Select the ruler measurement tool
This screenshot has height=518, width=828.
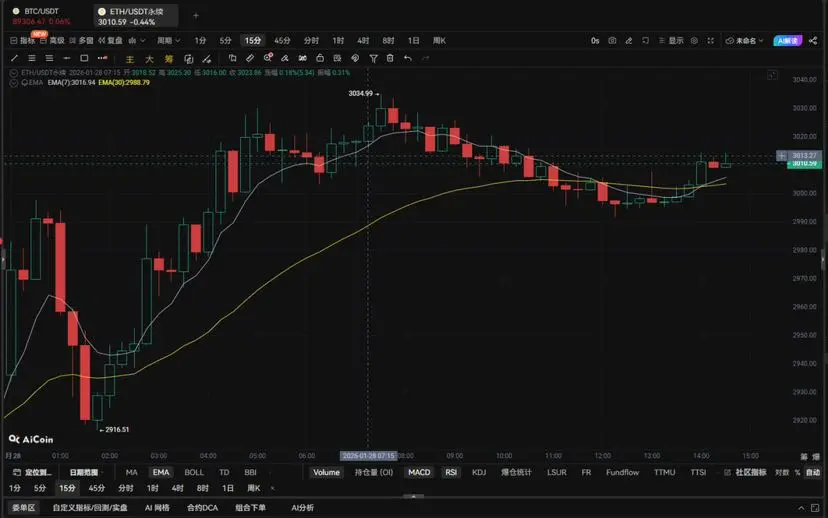[x=250, y=58]
